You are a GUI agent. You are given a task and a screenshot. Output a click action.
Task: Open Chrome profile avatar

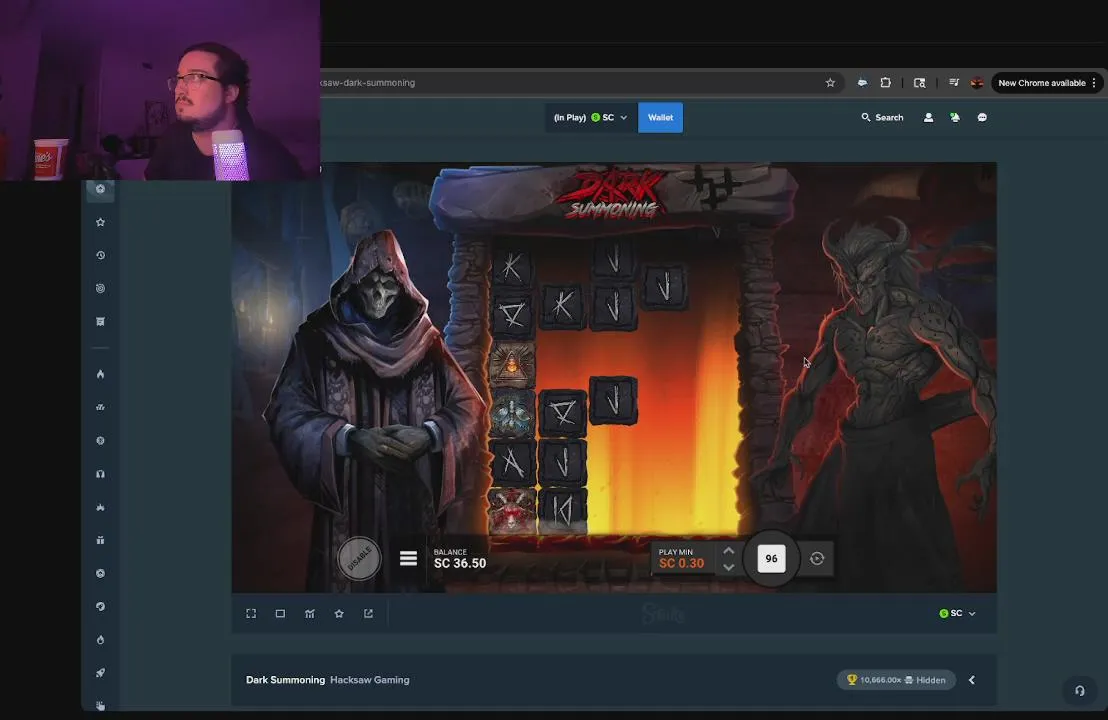(977, 83)
